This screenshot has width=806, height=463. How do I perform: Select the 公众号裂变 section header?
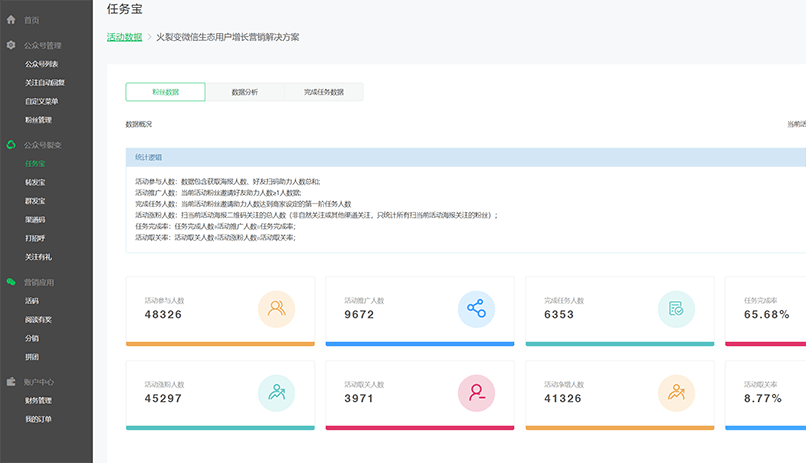pos(43,145)
